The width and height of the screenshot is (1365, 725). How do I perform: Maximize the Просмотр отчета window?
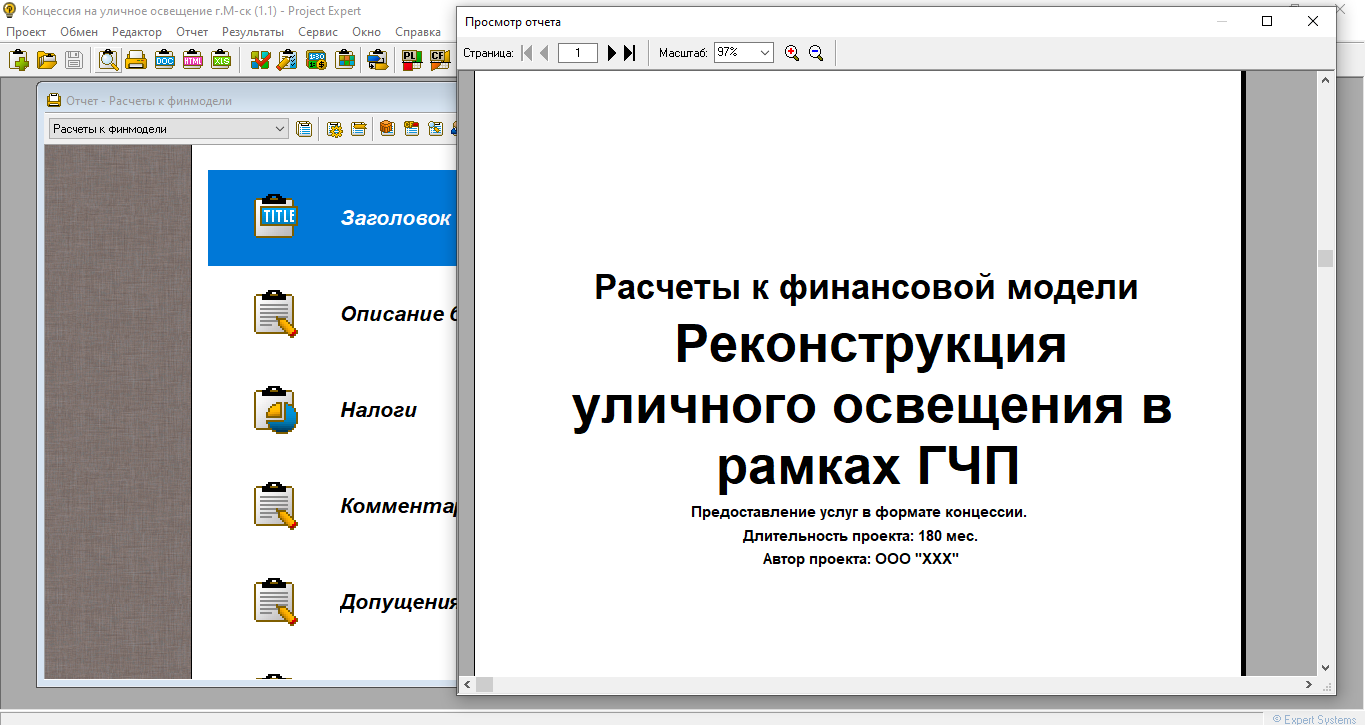point(1267,21)
